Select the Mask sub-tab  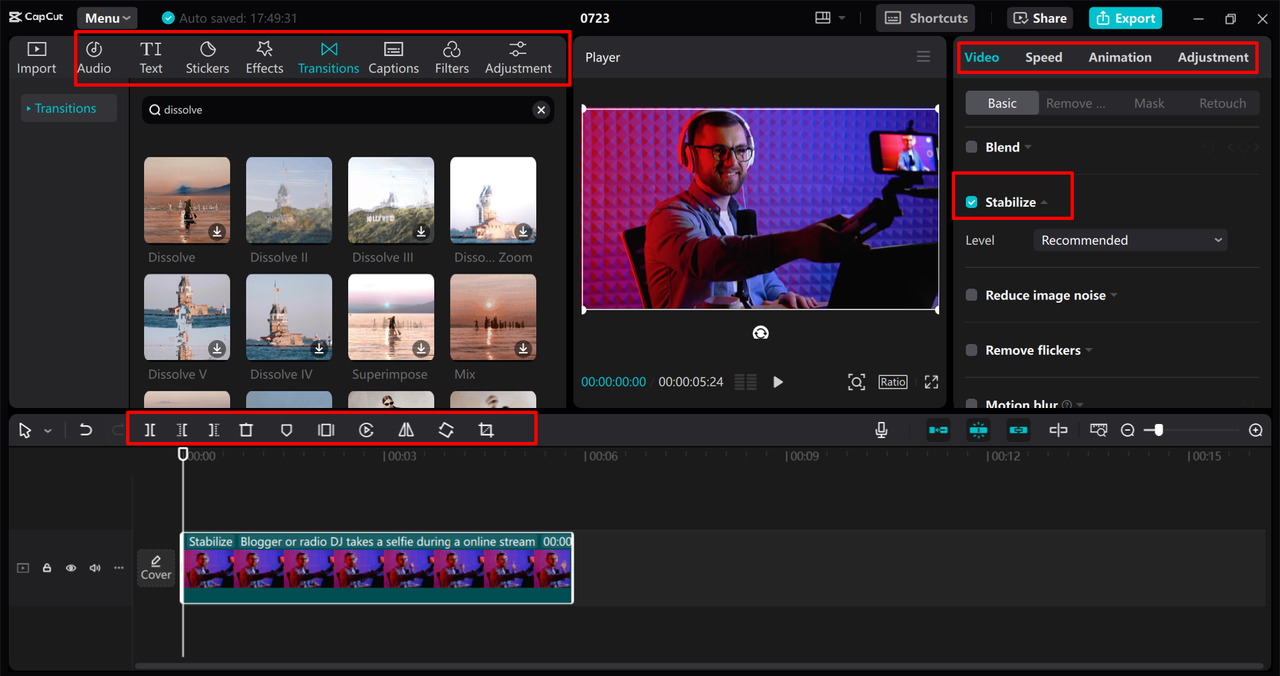tap(1149, 103)
